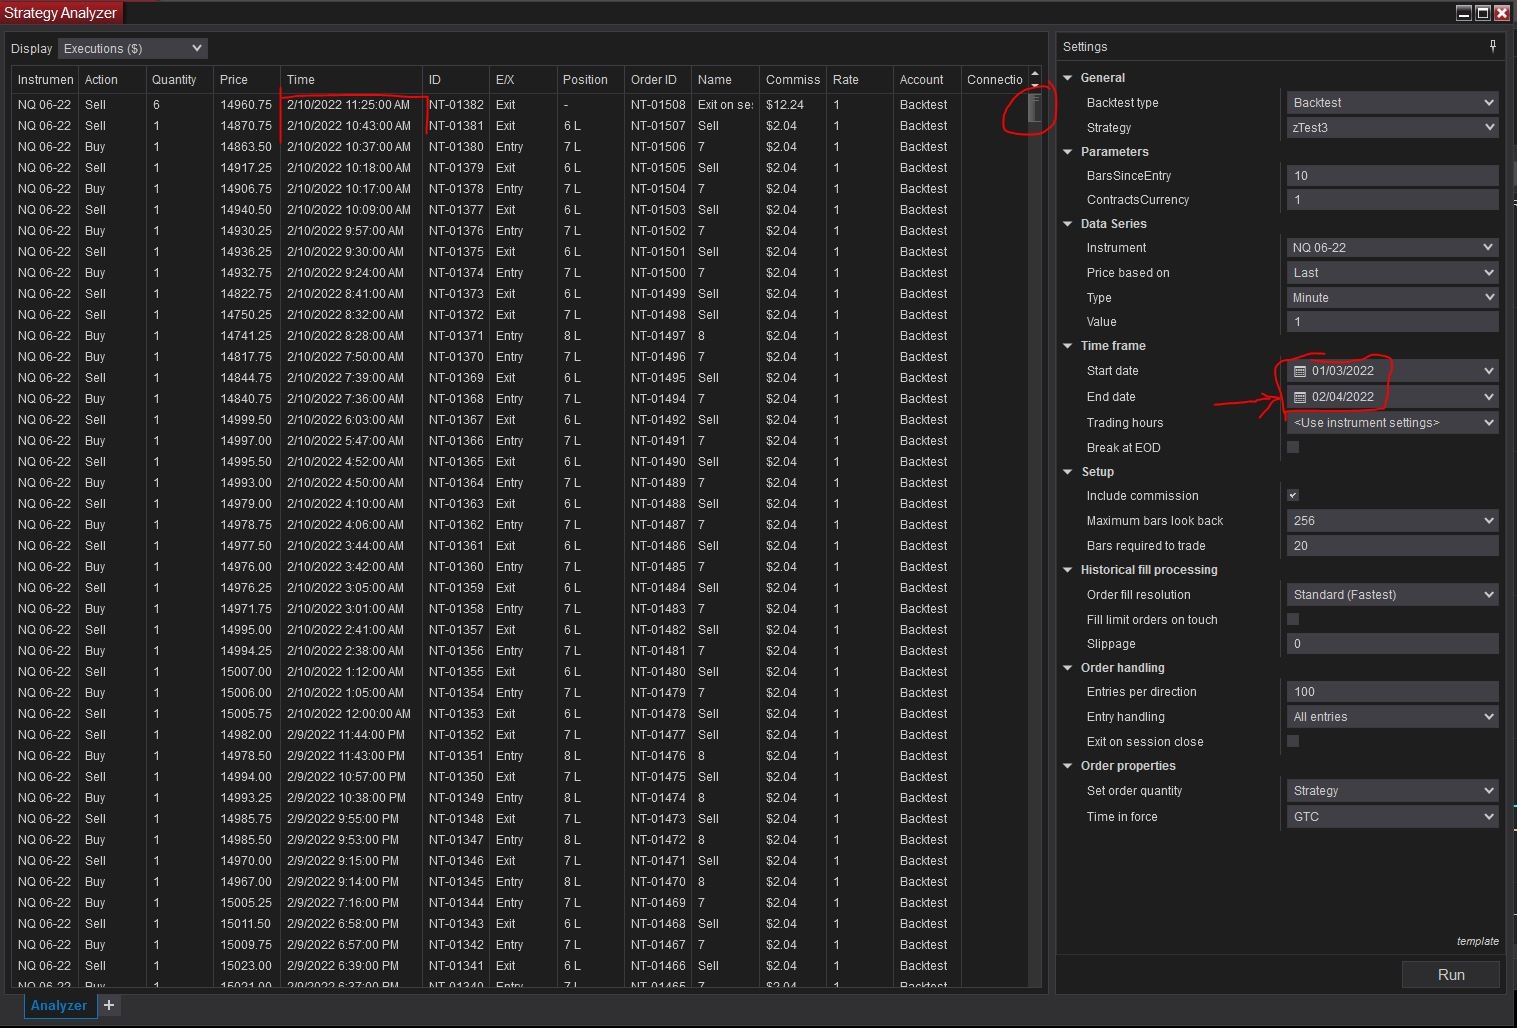This screenshot has height=1028, width=1517.
Task: Sort by the Time column header
Action: click(x=351, y=79)
